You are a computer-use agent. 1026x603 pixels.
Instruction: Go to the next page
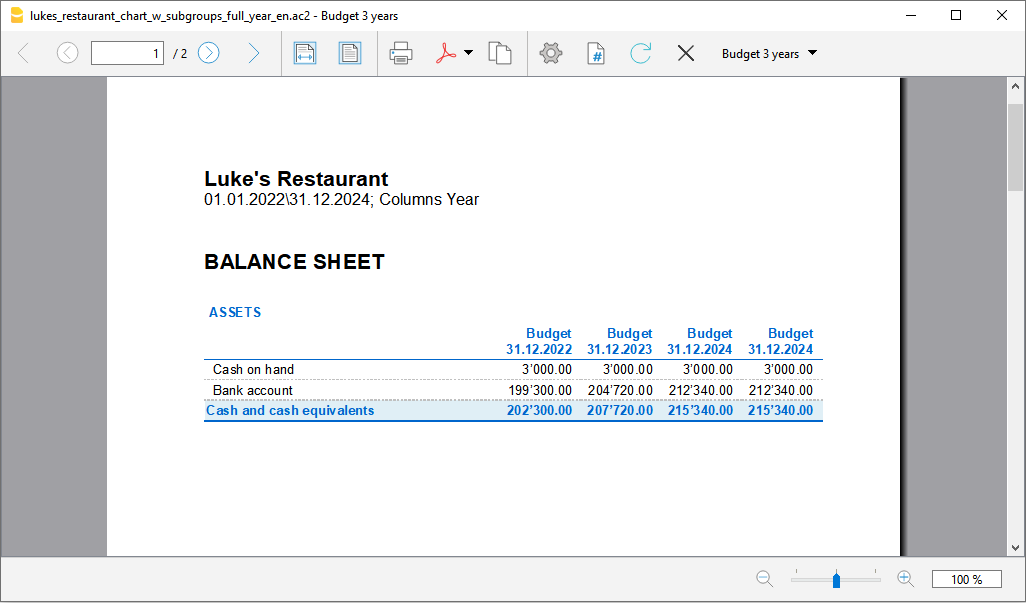point(208,53)
